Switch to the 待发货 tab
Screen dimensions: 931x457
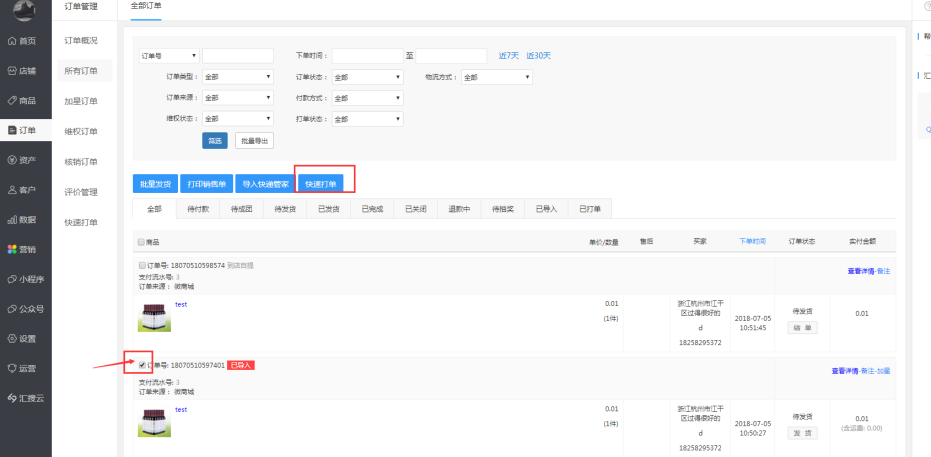coord(284,209)
